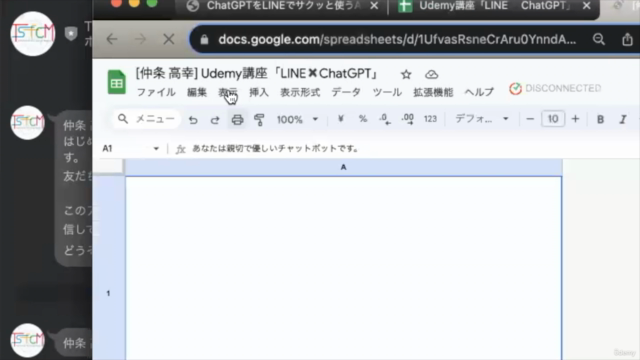Check cloud save status icon
640x360 pixels.
tap(431, 74)
